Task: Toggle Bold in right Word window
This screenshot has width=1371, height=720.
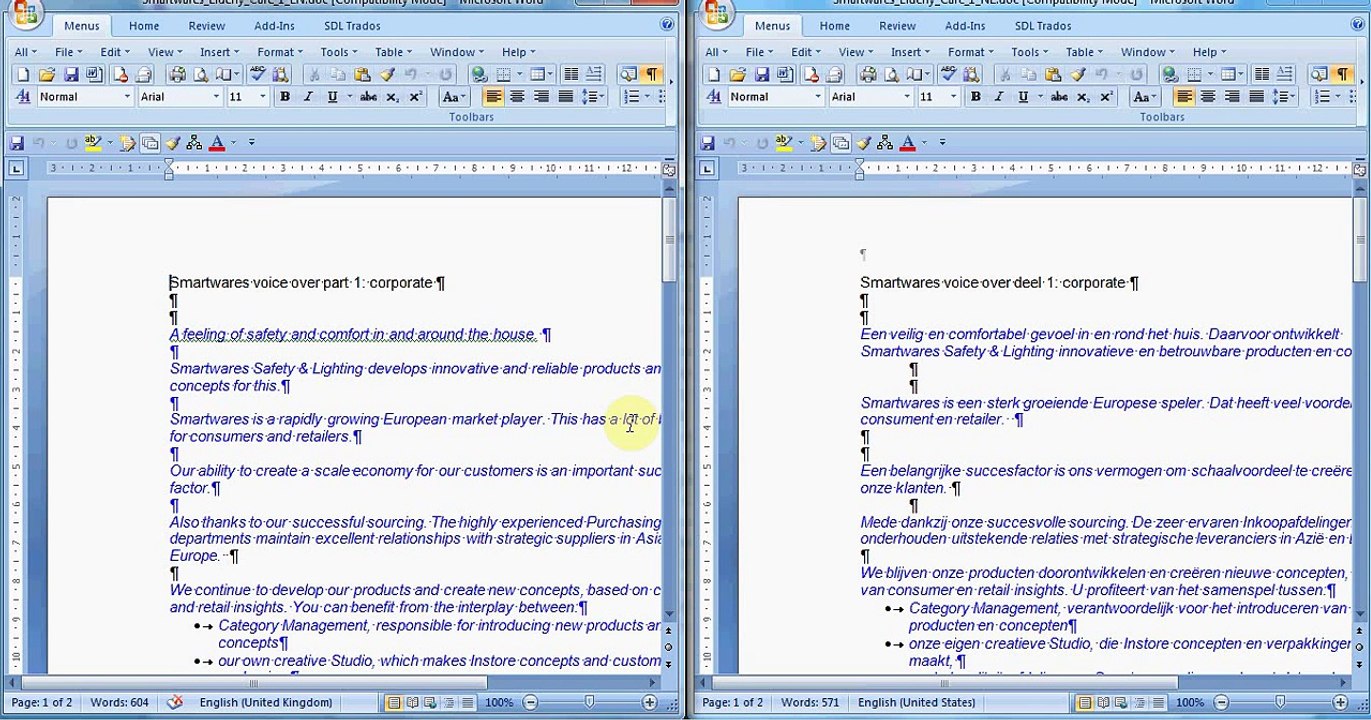Action: pyautogui.click(x=975, y=97)
